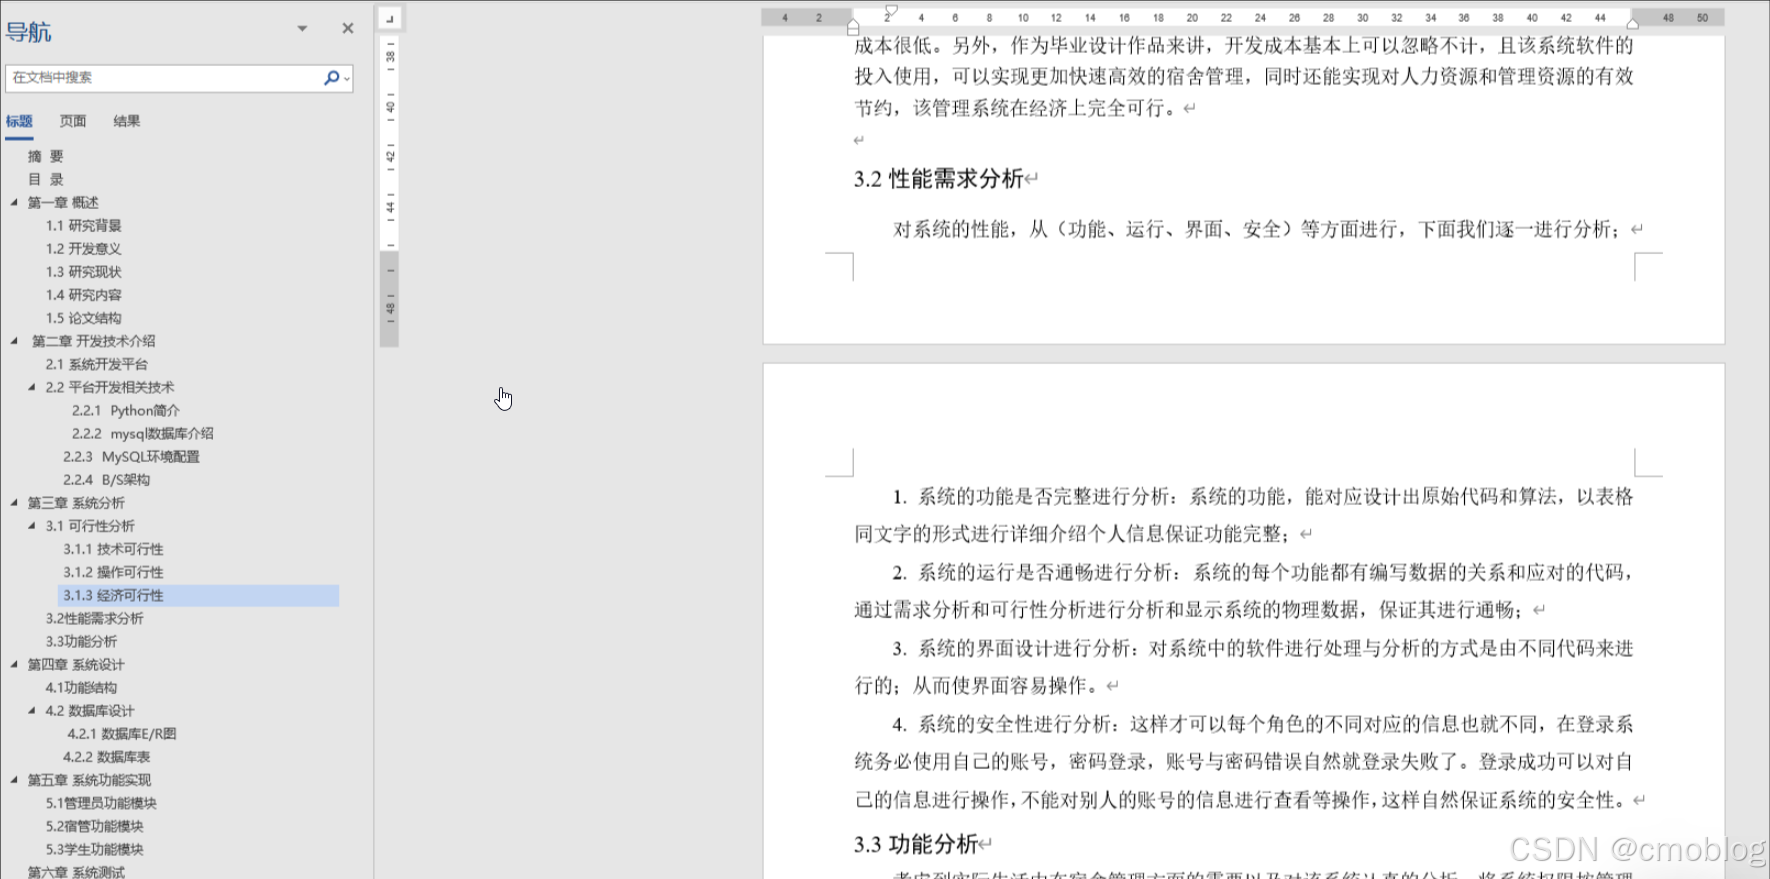Collapse the 第四章 系统设计 heading

tap(14, 664)
